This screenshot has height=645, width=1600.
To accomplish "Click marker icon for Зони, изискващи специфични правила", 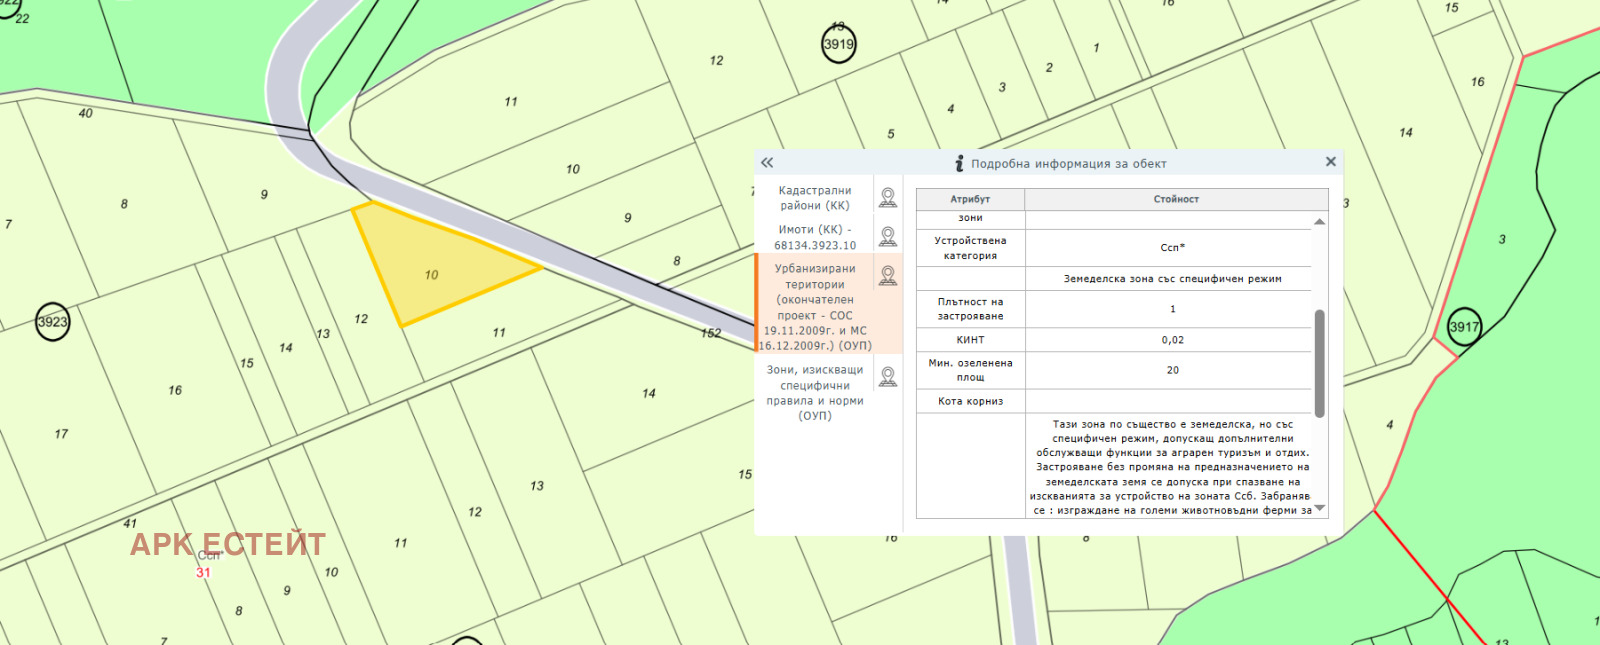I will [x=887, y=377].
